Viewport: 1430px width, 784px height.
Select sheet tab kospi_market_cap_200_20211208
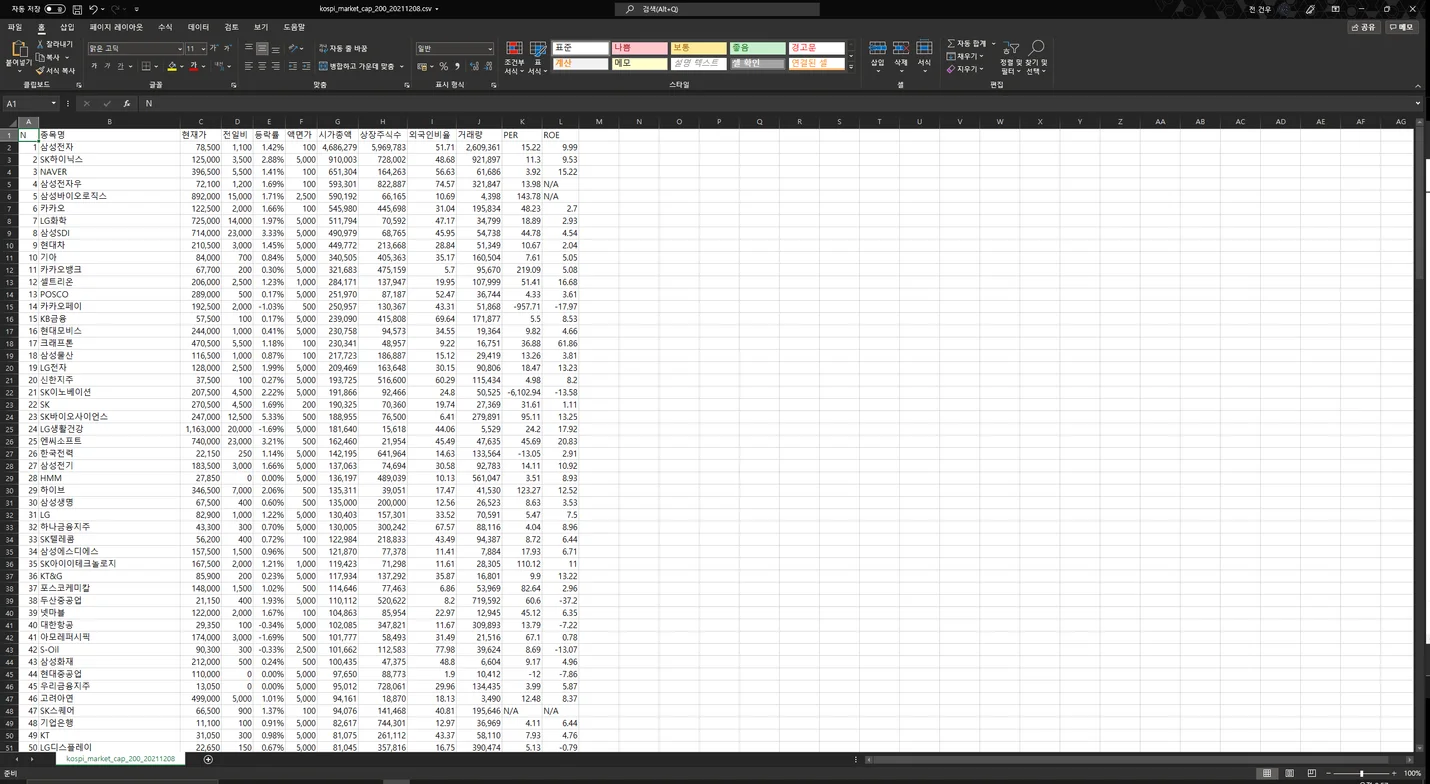[121, 759]
